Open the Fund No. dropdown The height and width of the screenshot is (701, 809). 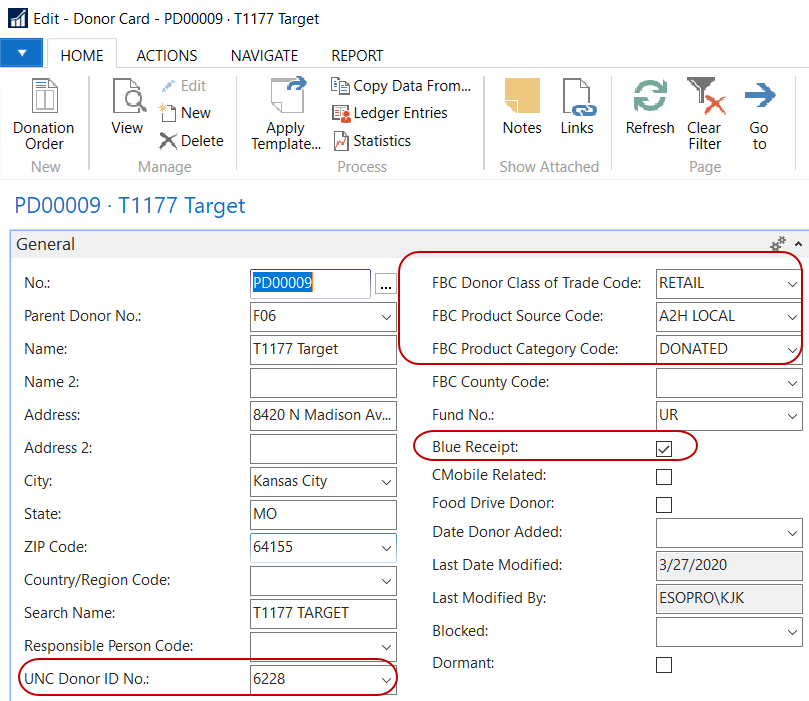pyautogui.click(x=792, y=415)
